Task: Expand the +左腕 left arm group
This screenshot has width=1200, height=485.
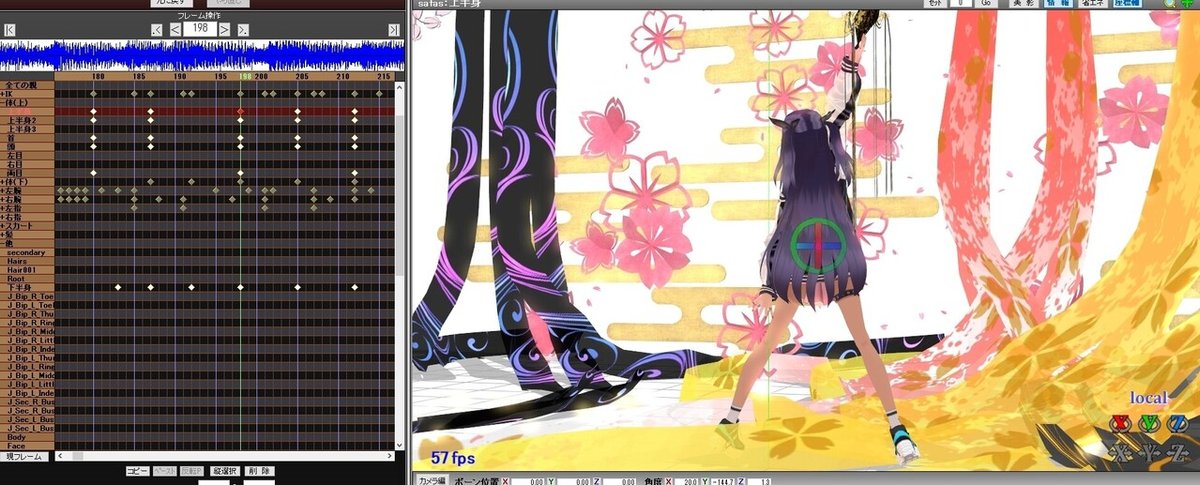Action: point(27,190)
